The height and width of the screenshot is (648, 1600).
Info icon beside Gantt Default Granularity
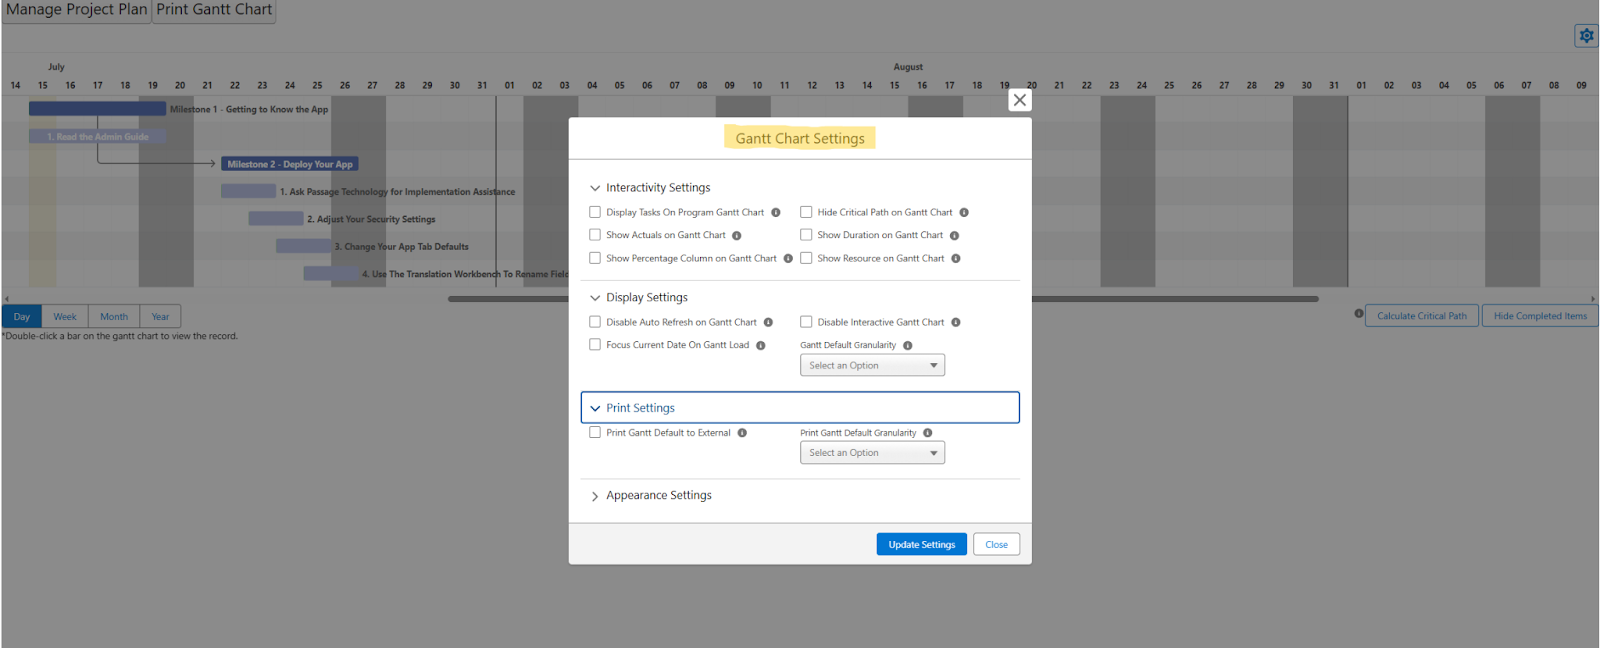(x=908, y=346)
